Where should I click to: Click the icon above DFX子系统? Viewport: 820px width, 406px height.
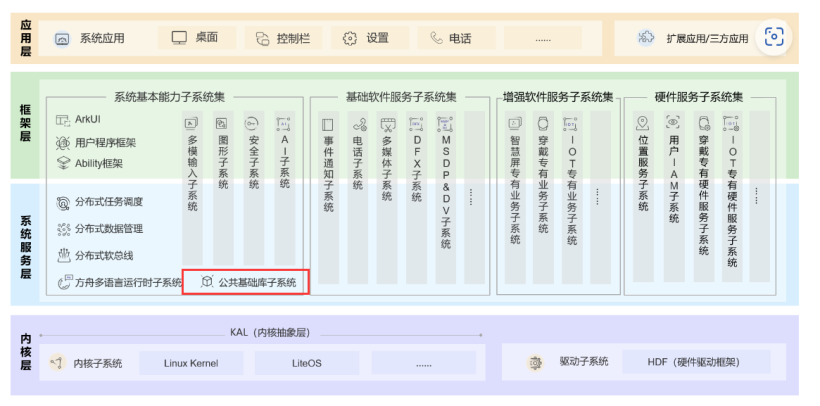(416, 124)
